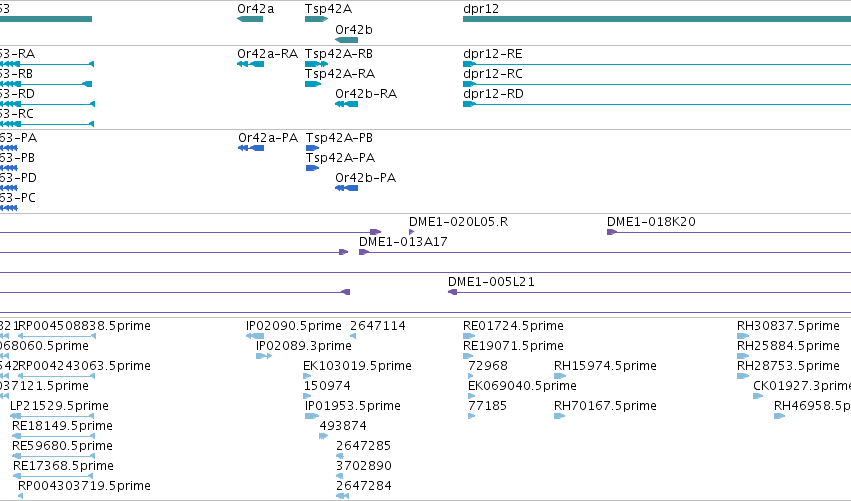Select transcript Tsp42A-RA
851x501 pixels.
[313, 84]
